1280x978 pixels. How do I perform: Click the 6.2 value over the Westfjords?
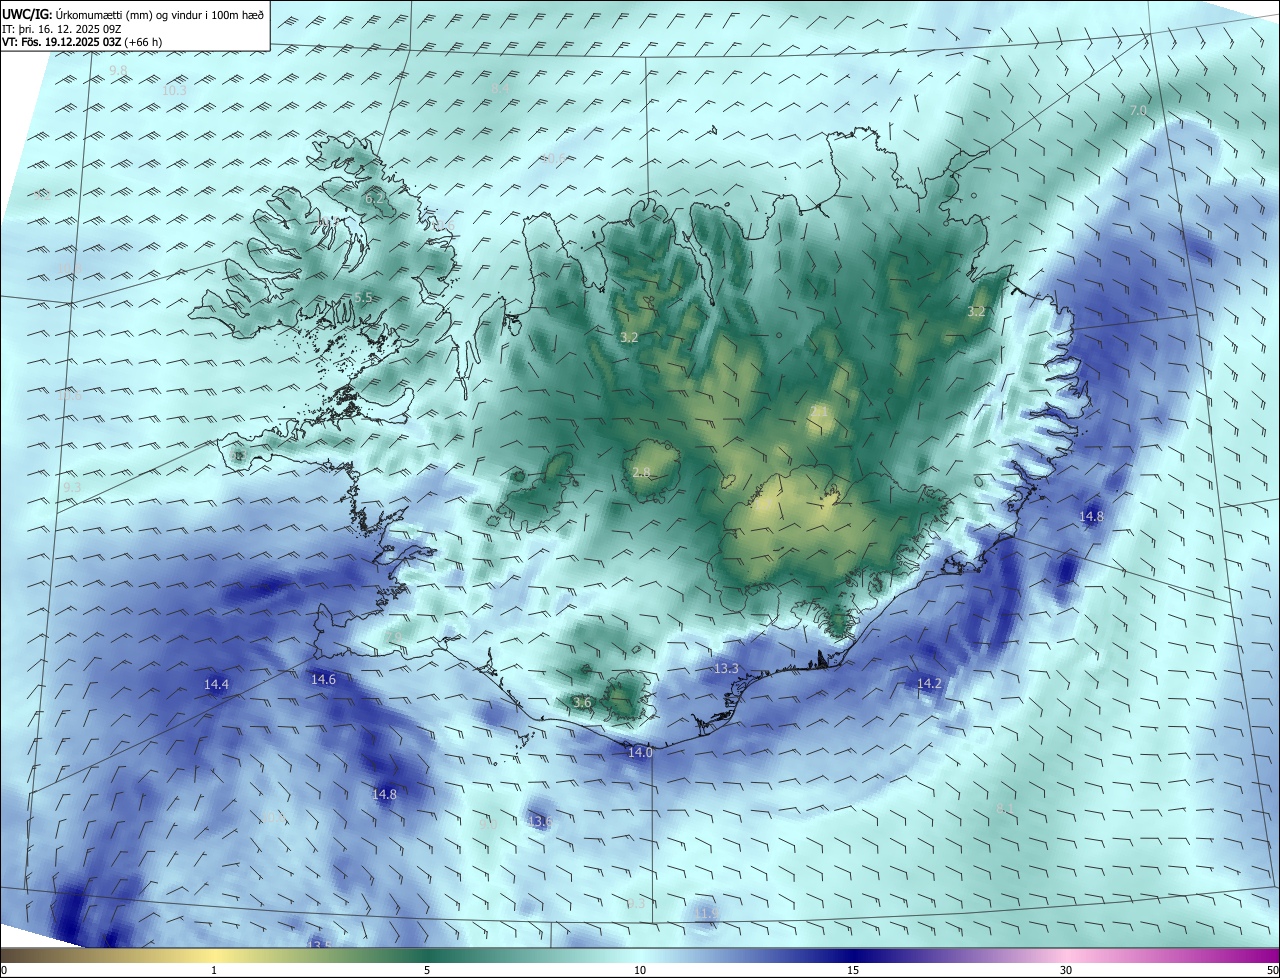click(375, 199)
